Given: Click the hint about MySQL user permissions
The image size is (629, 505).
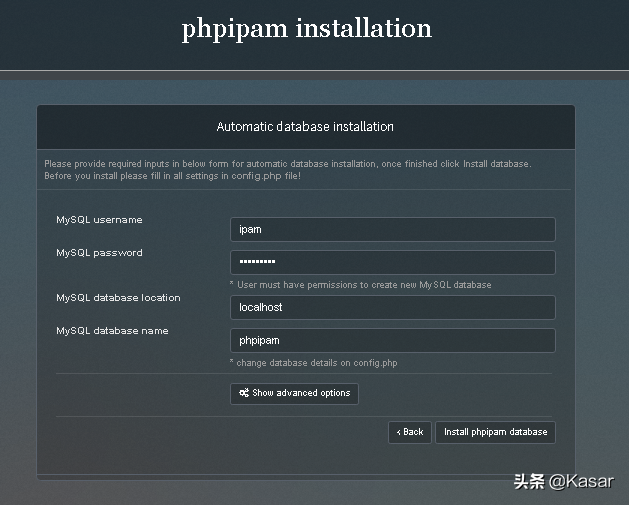Looking at the screenshot, I should (360, 285).
